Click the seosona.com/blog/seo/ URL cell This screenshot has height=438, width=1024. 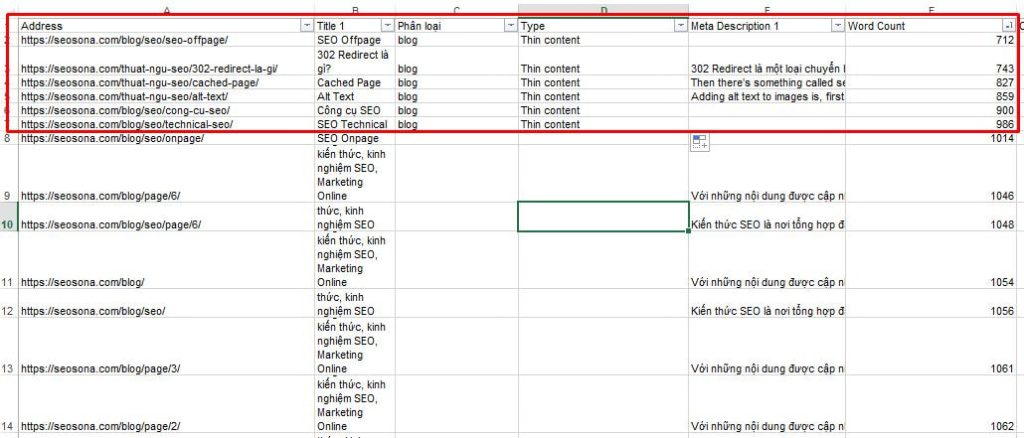point(166,303)
